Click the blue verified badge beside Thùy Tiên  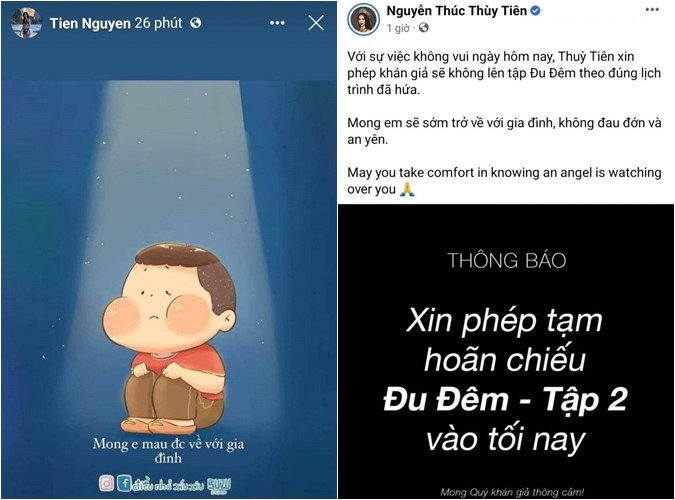535,11
